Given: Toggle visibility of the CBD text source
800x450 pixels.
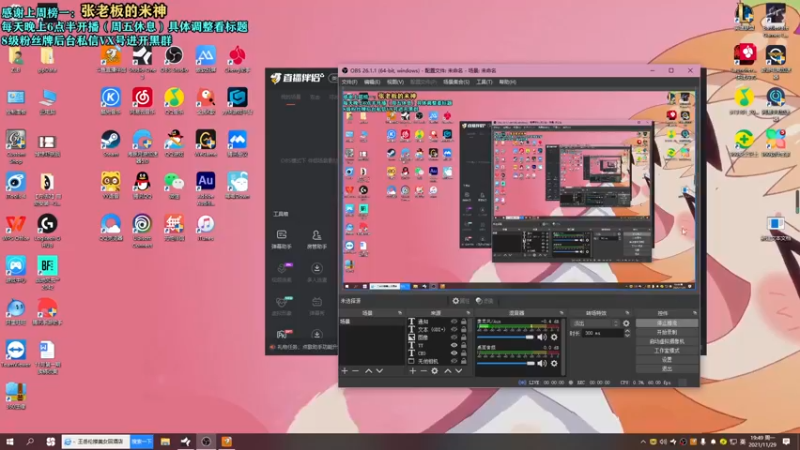Looking at the screenshot, I should tap(454, 353).
